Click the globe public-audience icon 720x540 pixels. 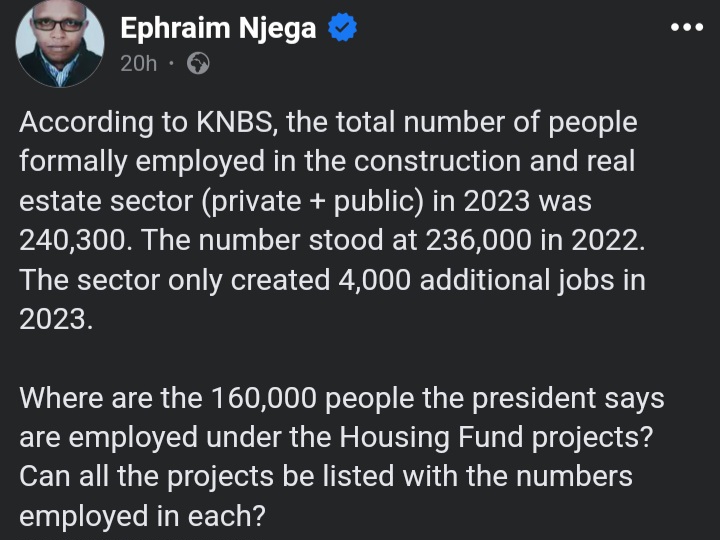(x=198, y=63)
